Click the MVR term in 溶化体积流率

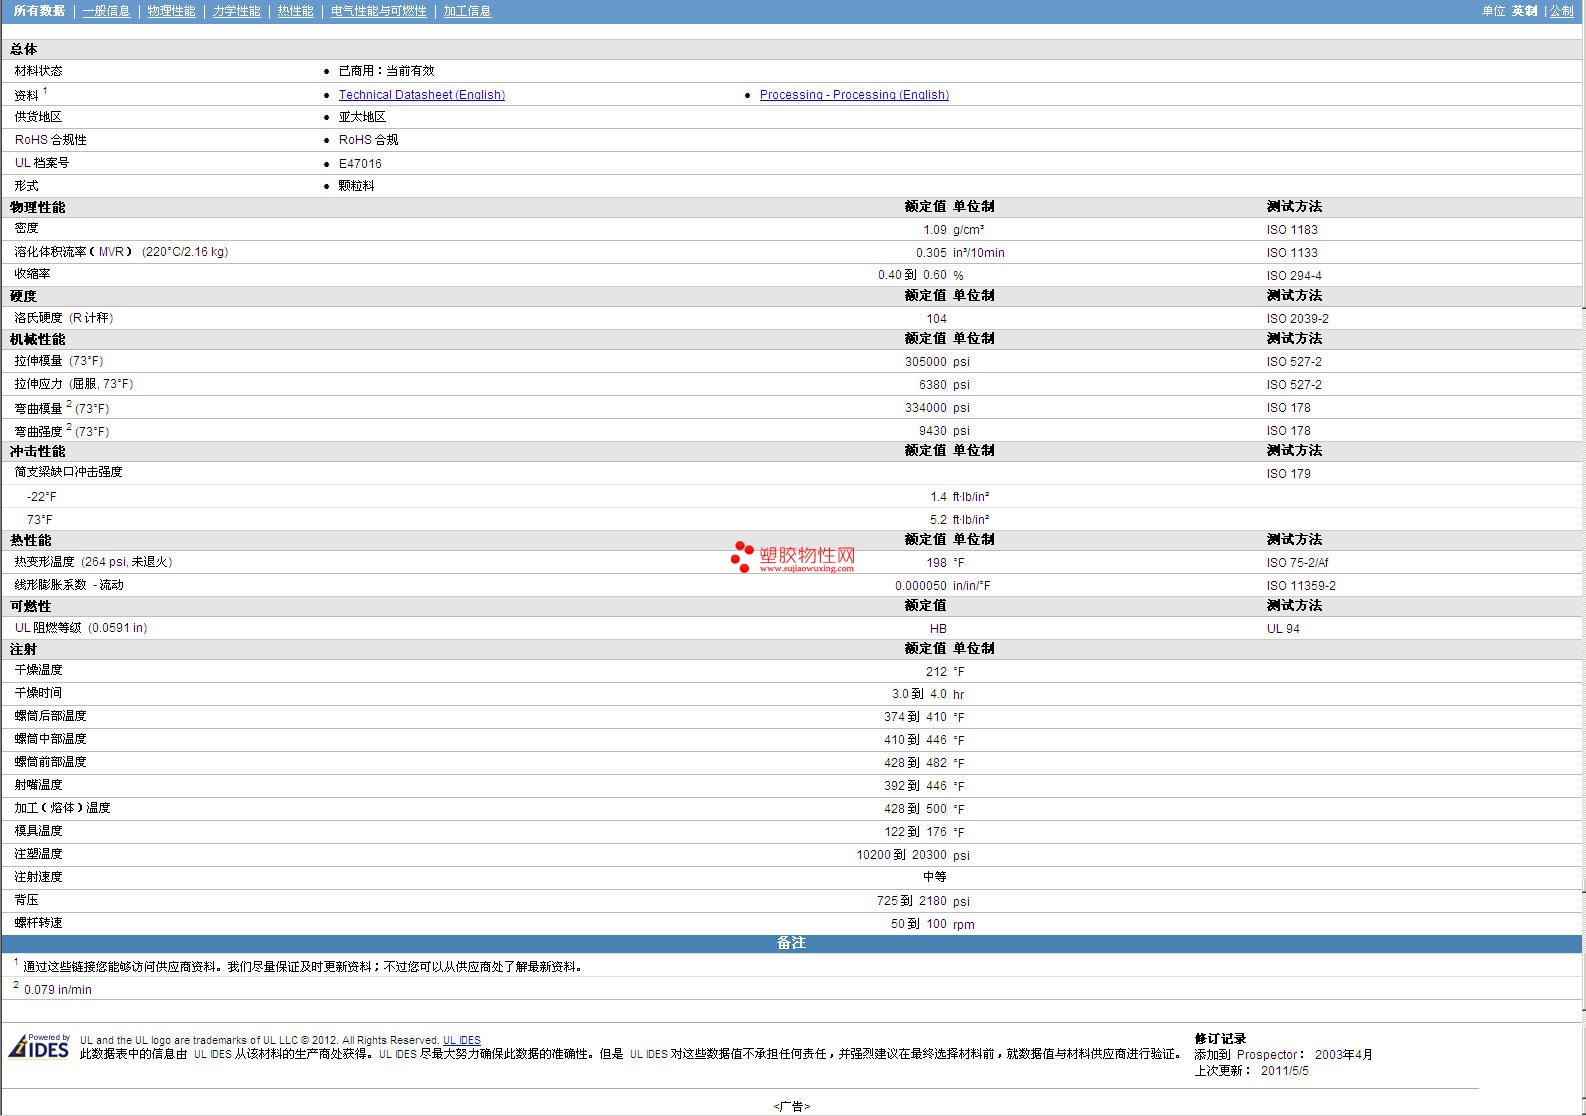tap(111, 252)
